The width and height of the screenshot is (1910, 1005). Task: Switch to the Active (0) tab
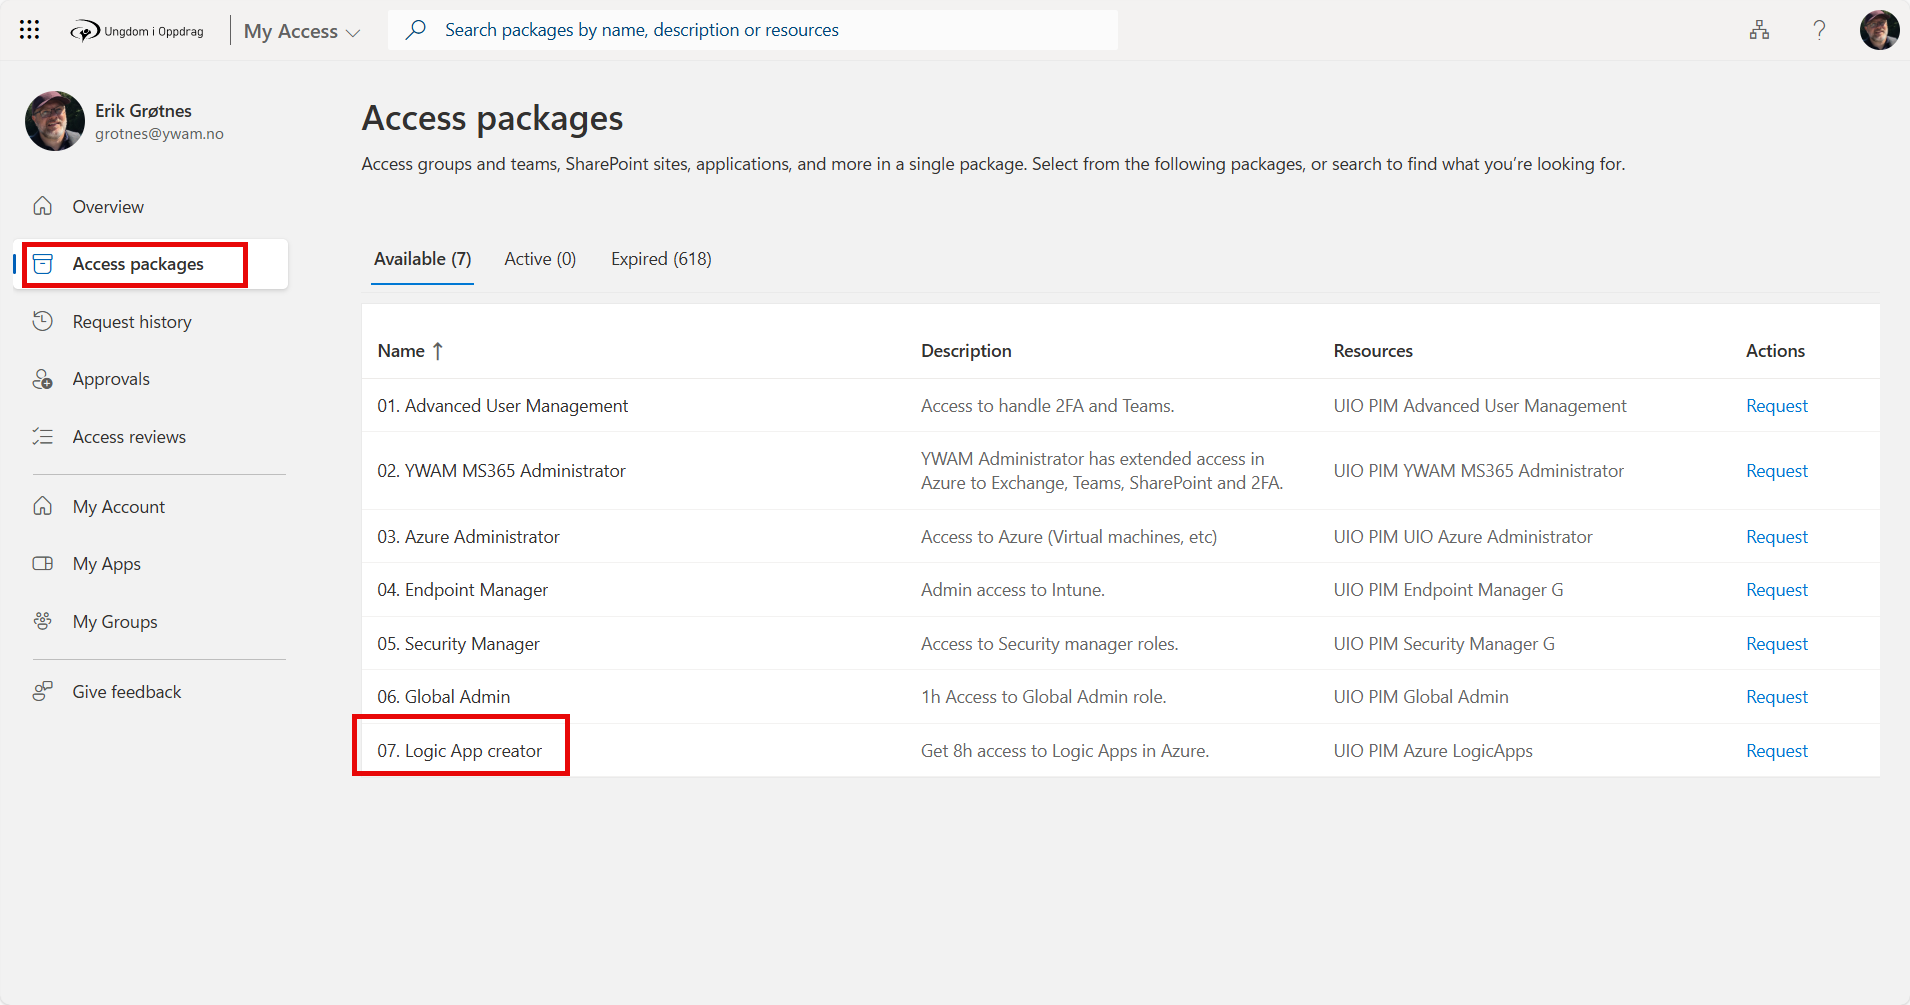click(540, 259)
